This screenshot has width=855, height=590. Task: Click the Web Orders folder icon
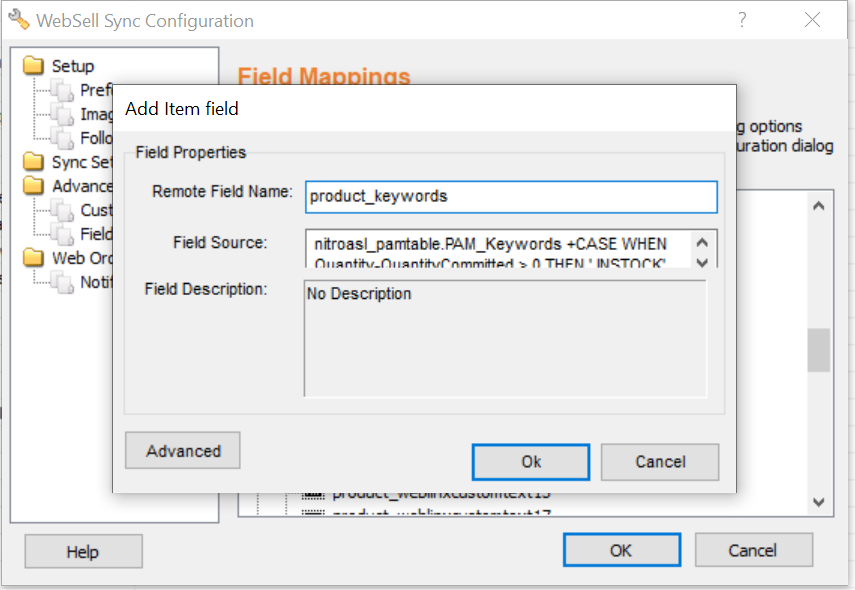click(x=34, y=258)
